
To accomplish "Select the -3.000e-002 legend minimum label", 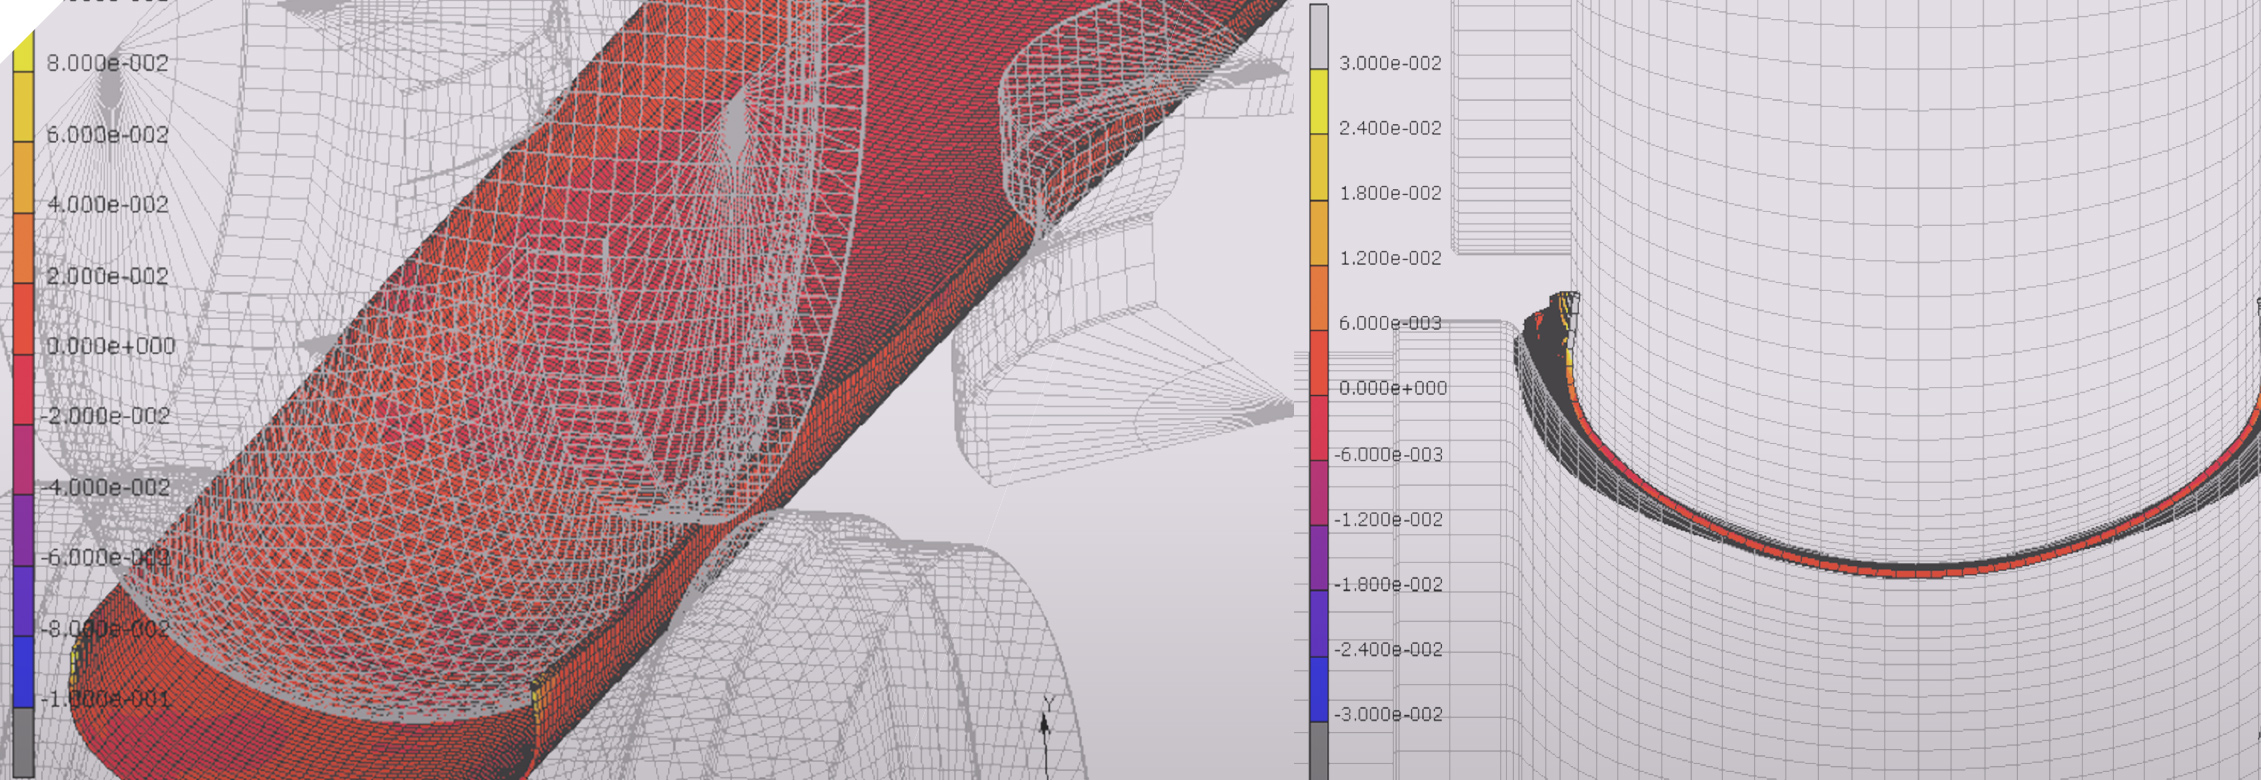I will pos(1390,714).
